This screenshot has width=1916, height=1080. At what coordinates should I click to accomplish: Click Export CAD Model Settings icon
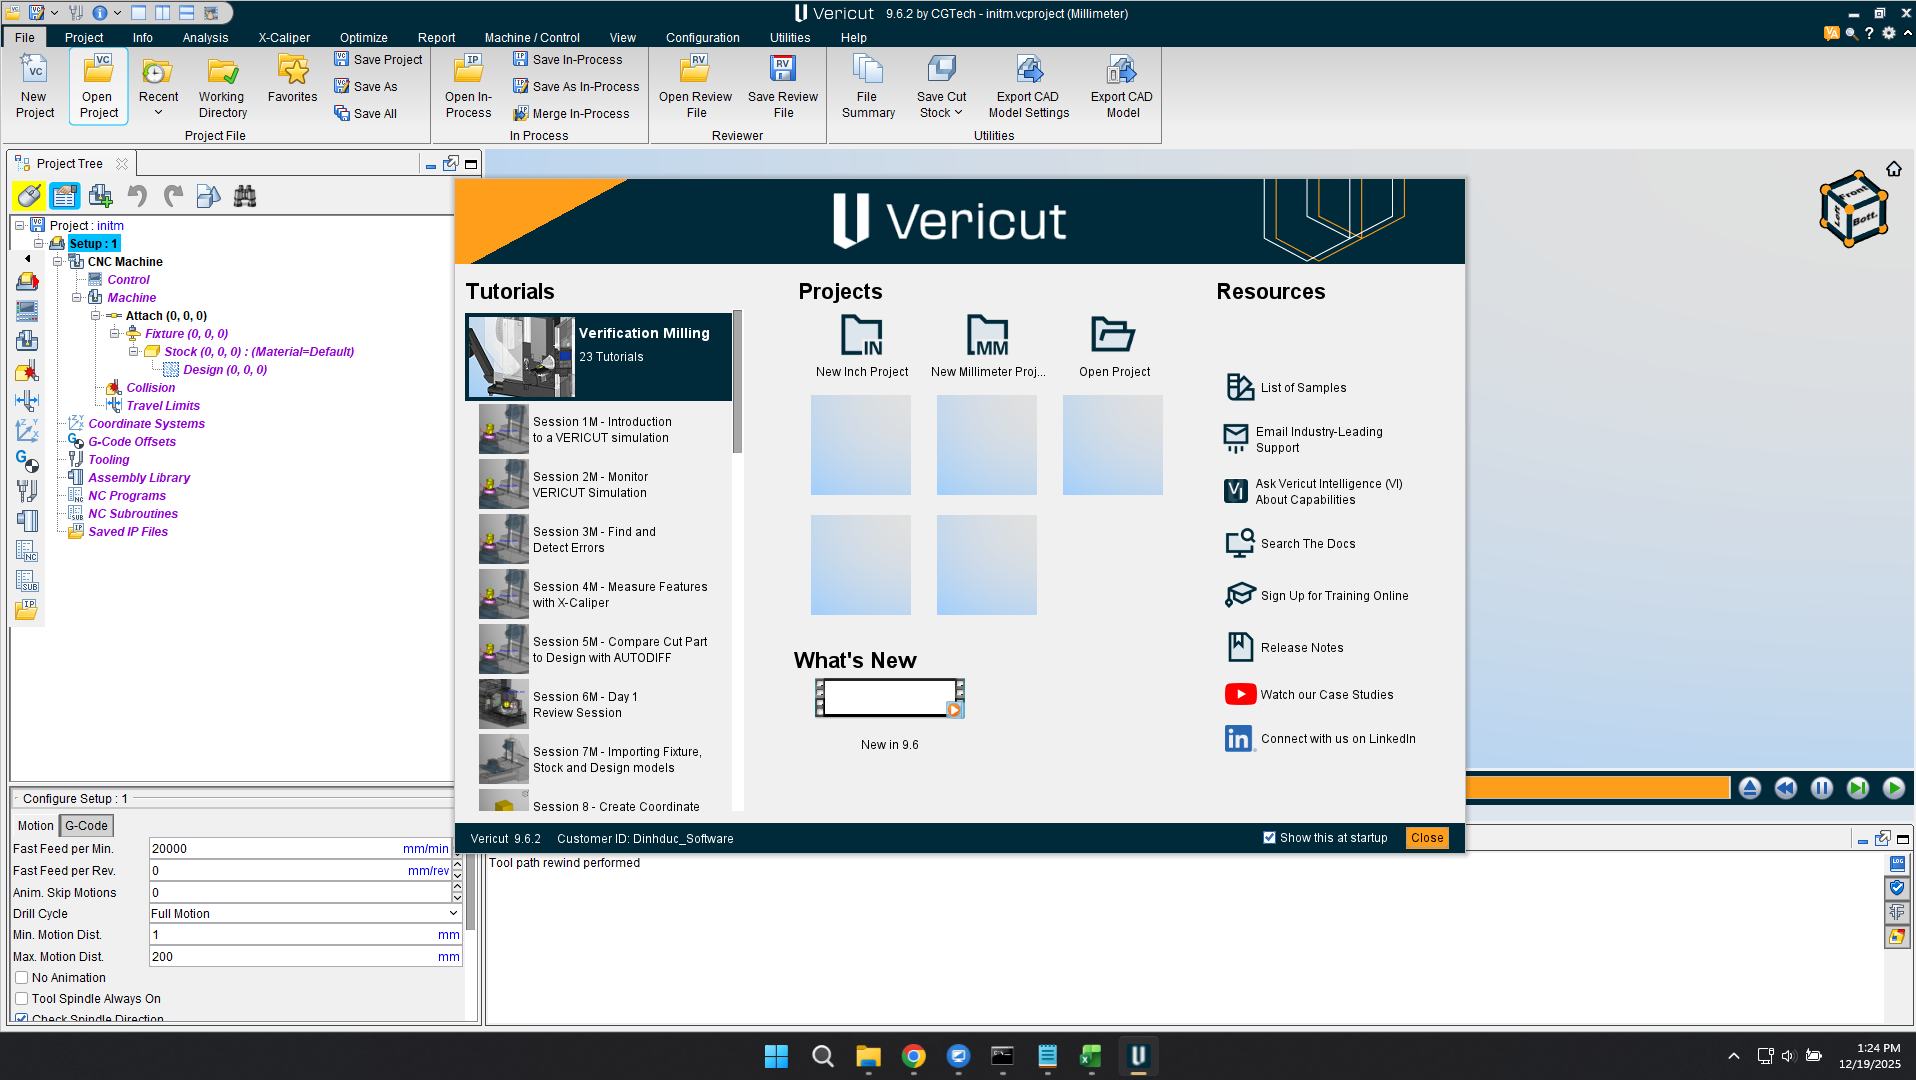pos(1028,85)
